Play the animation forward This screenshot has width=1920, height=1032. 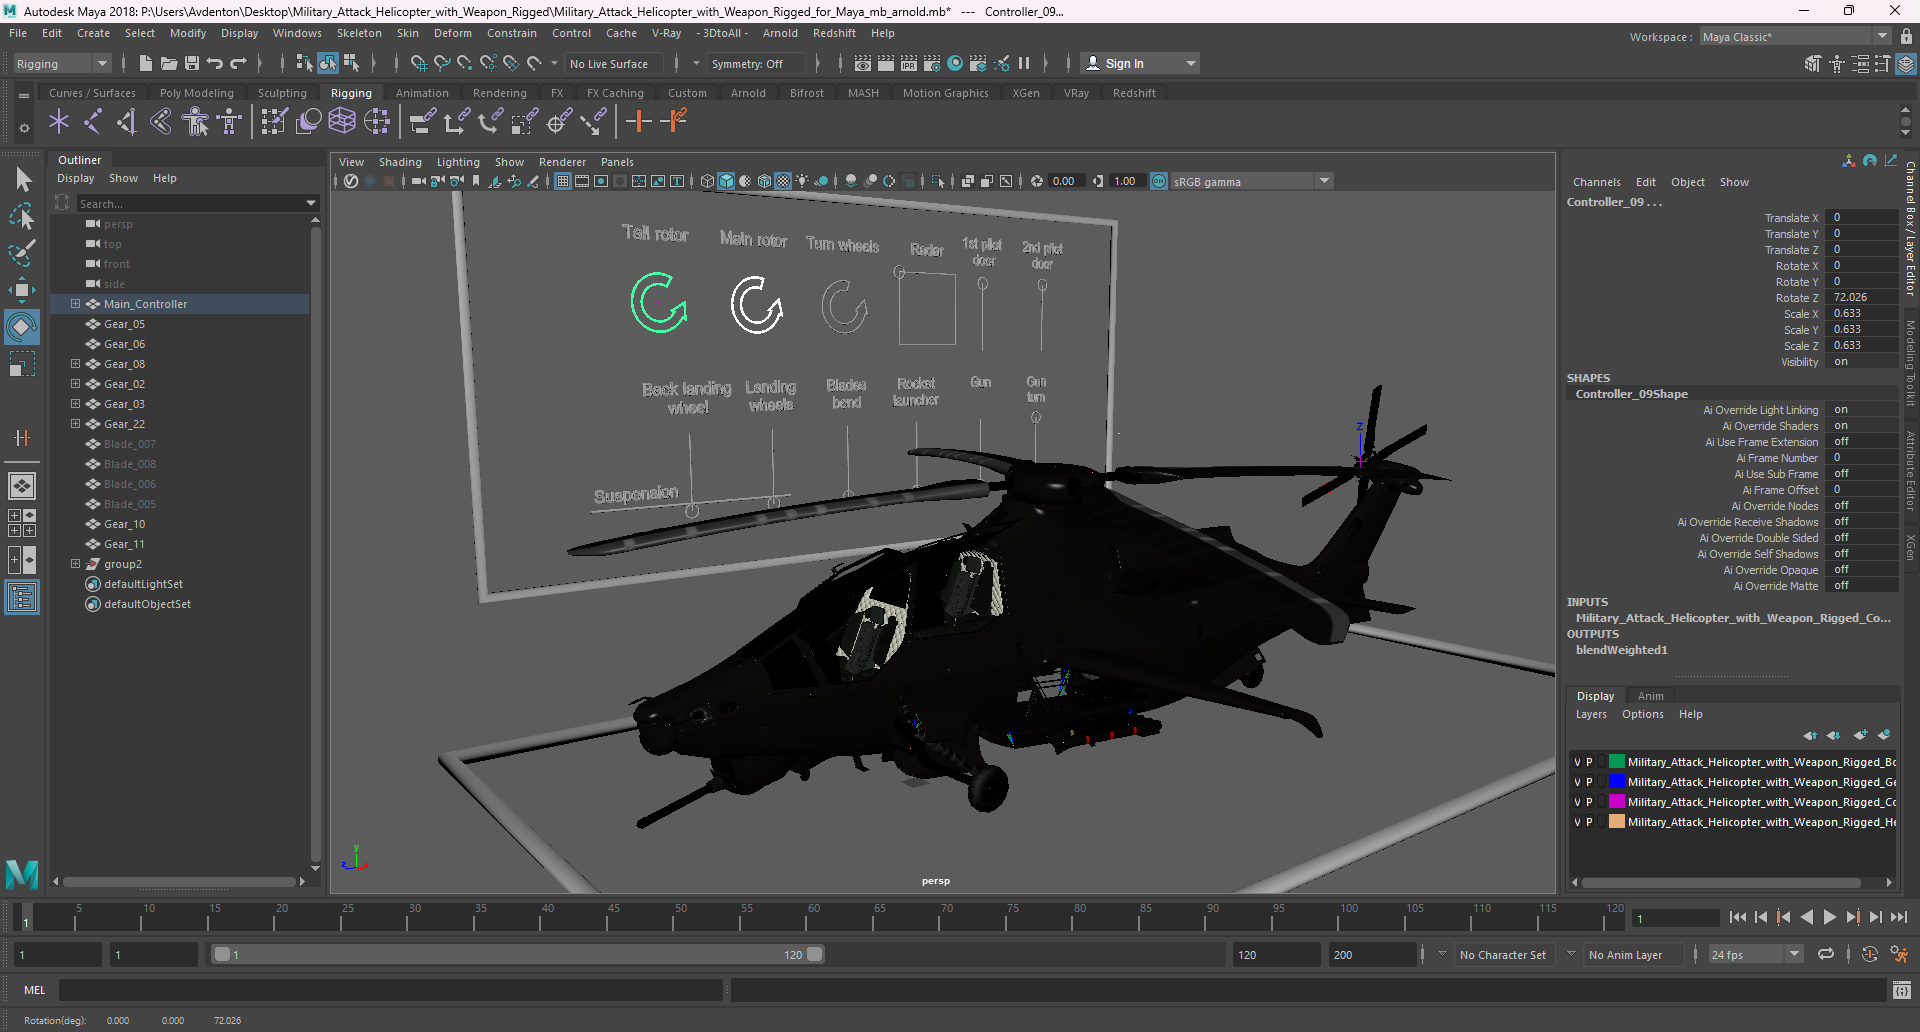1830,917
